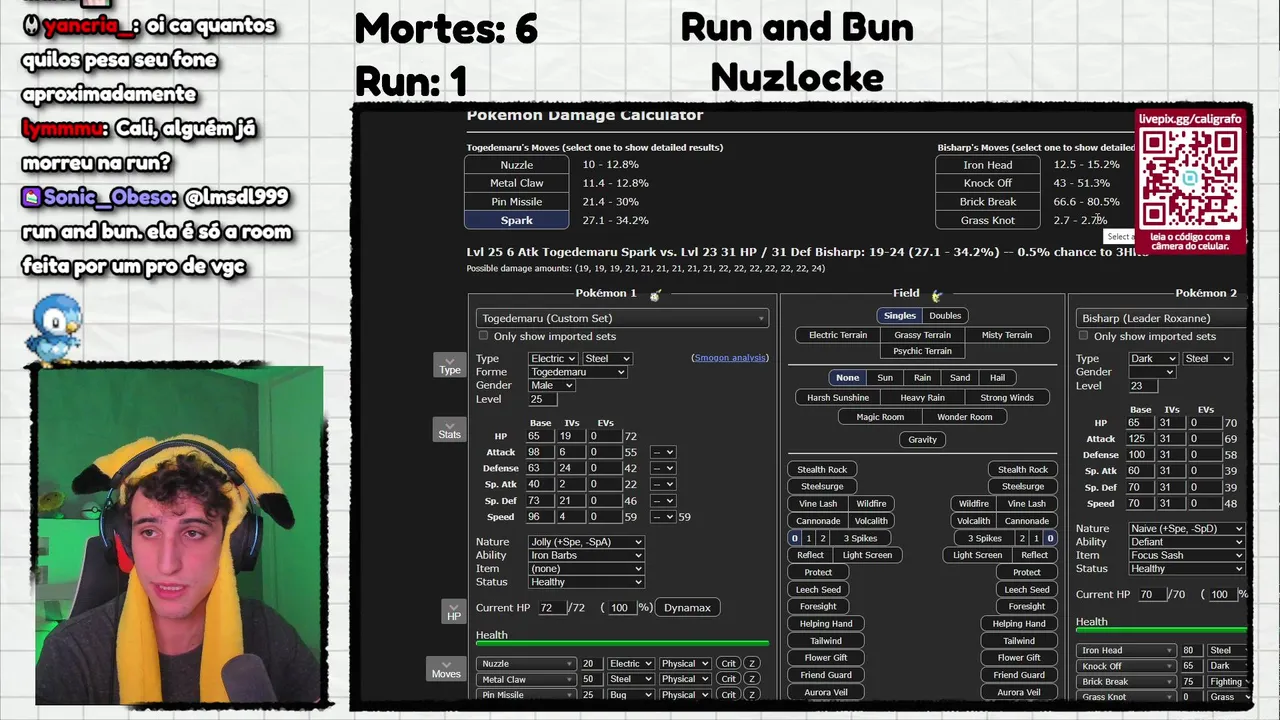Screen dimensions: 1280x720
Task: Collapse the Stats section side tab
Action: (x=450, y=429)
